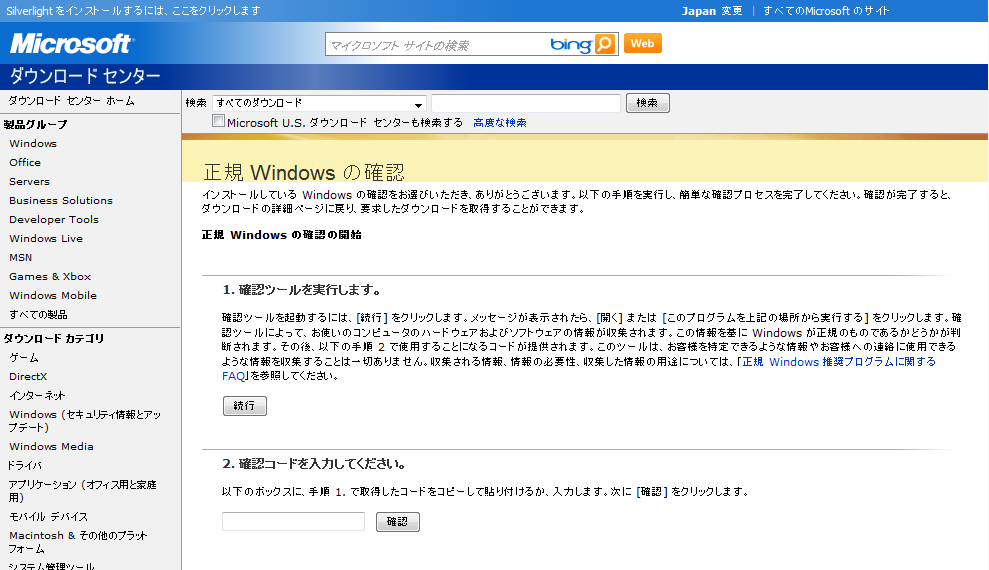
Task: Click the ダウンロード カテゴリ sidebar heading
Action: (x=54, y=339)
